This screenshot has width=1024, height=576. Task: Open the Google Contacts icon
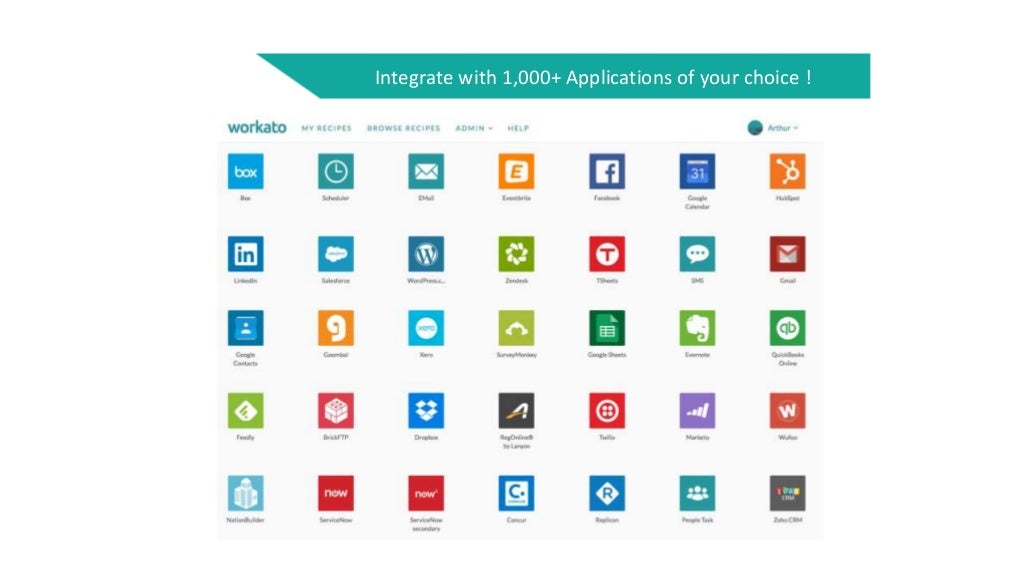246,328
